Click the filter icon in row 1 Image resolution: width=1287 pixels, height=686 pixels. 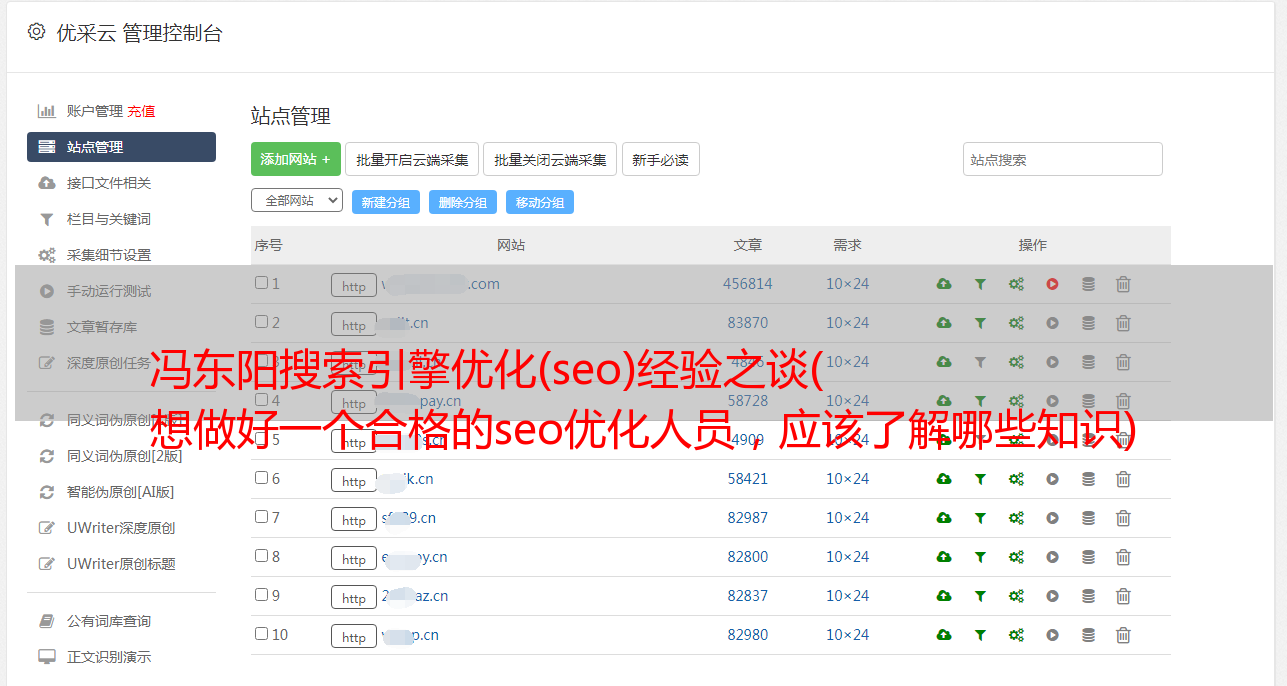(980, 284)
